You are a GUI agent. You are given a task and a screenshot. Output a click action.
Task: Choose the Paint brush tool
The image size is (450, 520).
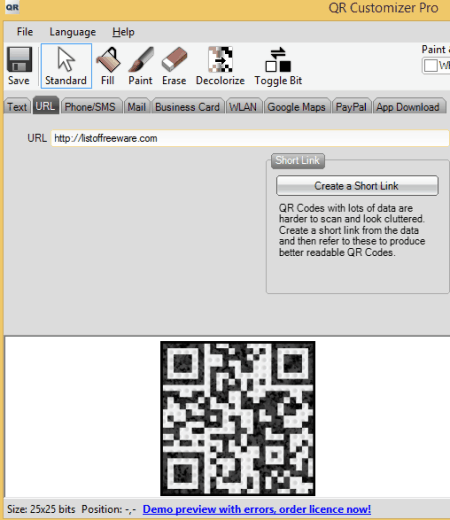point(140,66)
